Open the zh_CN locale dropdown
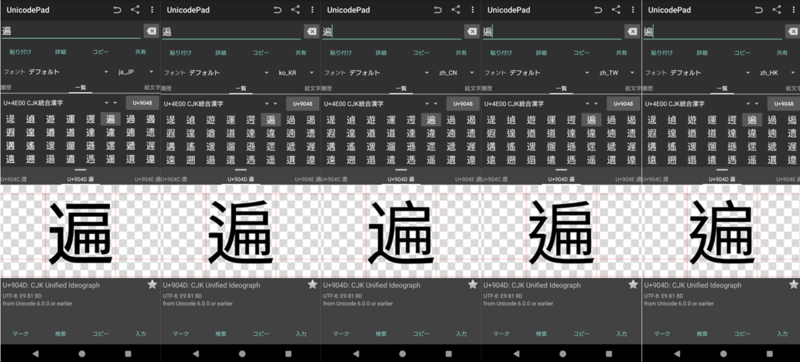Screen dimensions: 800x362 coord(456,72)
